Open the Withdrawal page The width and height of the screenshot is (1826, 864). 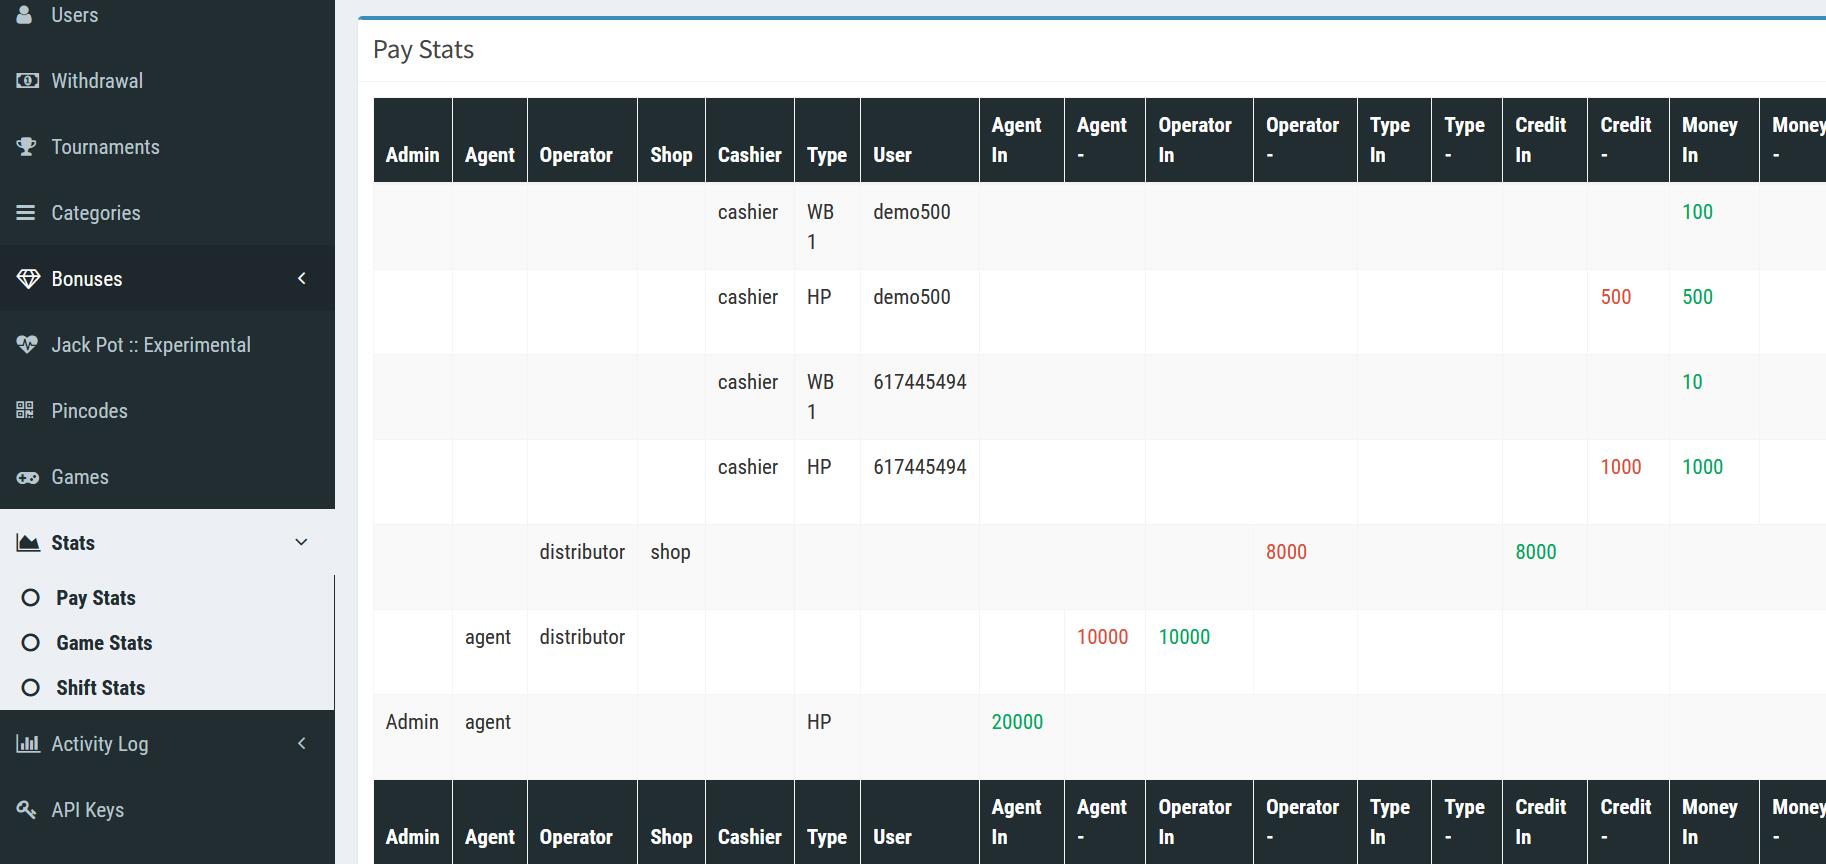(x=167, y=81)
